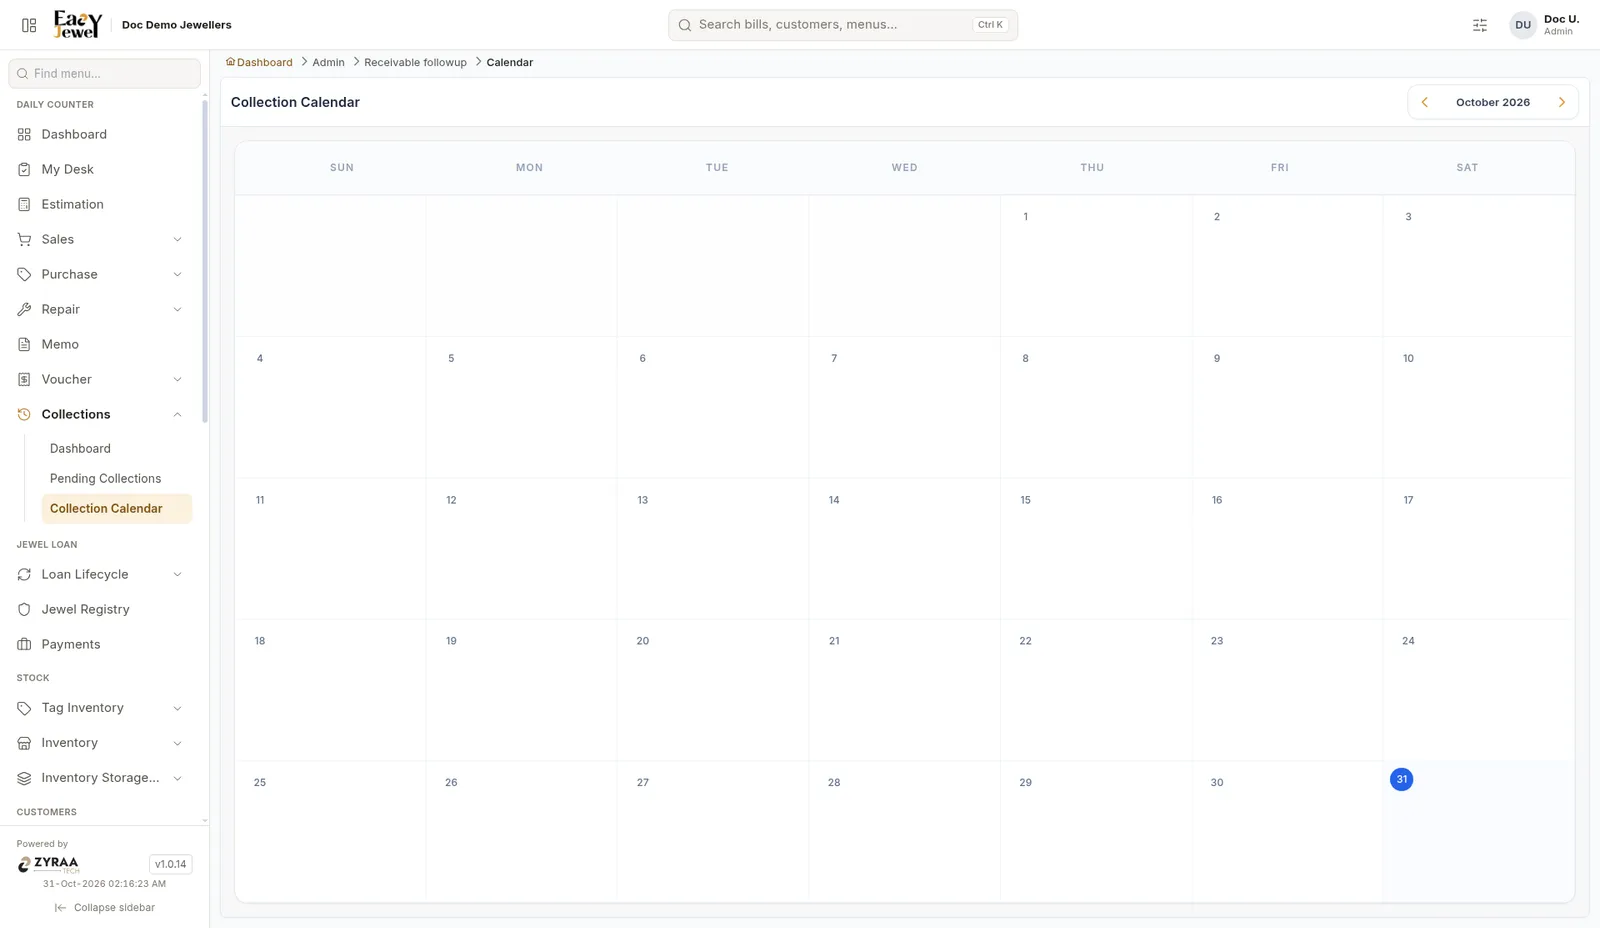Focus the global search bills field
Screen dimensions: 1600x928
pos(843,25)
